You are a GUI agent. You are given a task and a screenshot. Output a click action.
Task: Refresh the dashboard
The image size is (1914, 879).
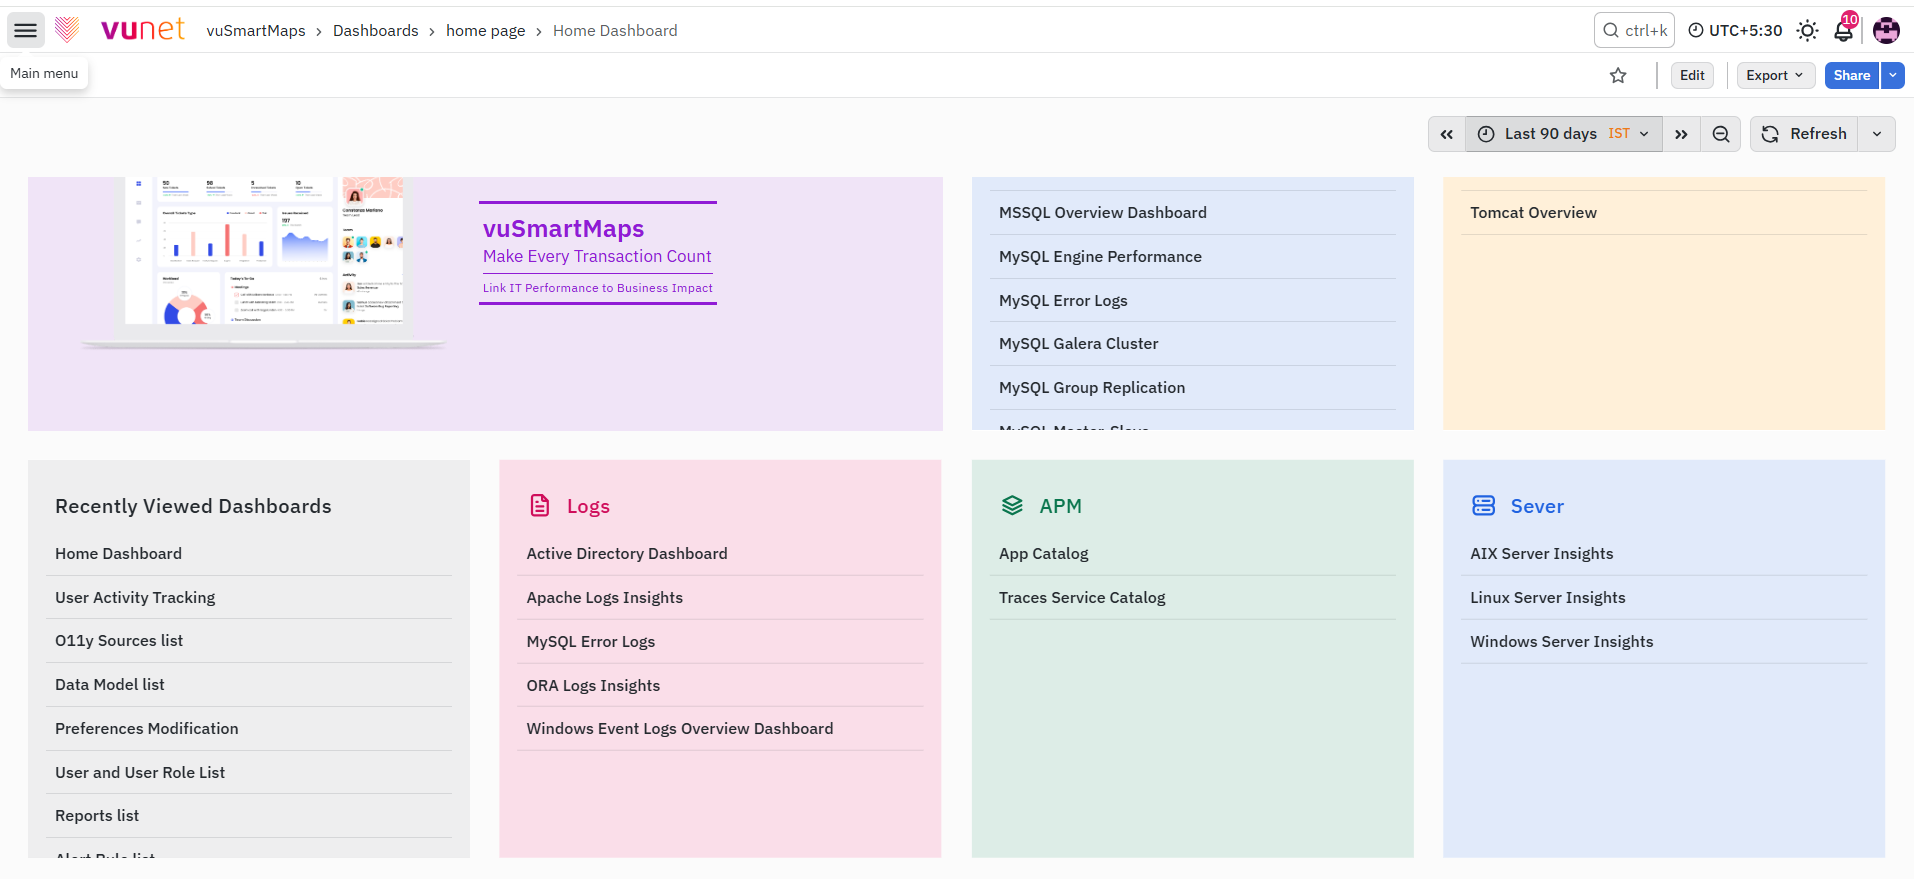tap(1804, 134)
